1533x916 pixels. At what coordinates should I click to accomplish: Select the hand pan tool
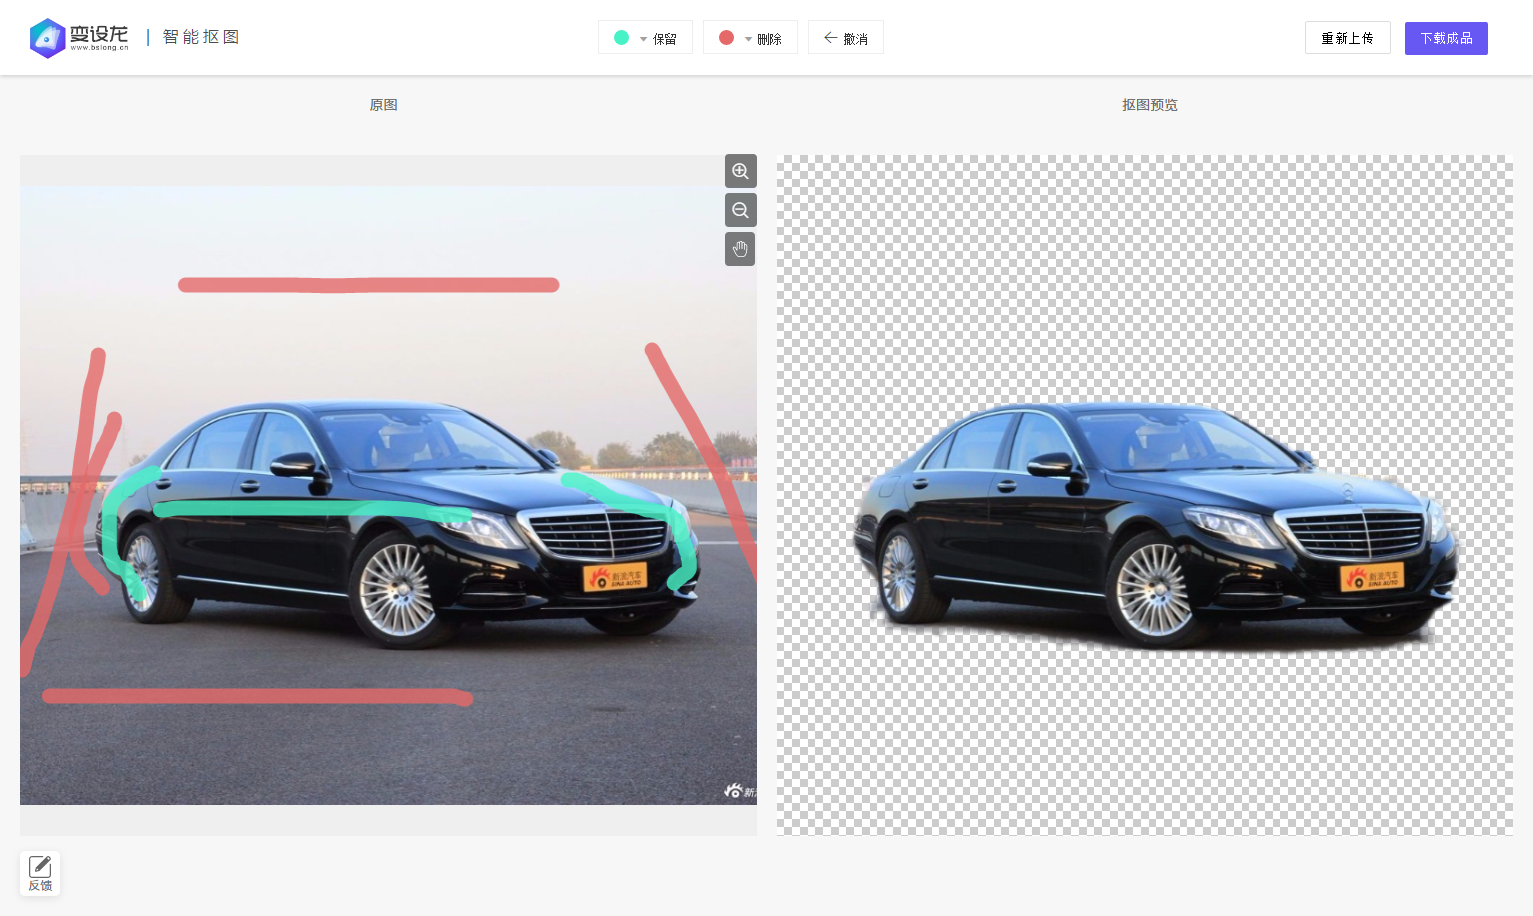coord(740,249)
